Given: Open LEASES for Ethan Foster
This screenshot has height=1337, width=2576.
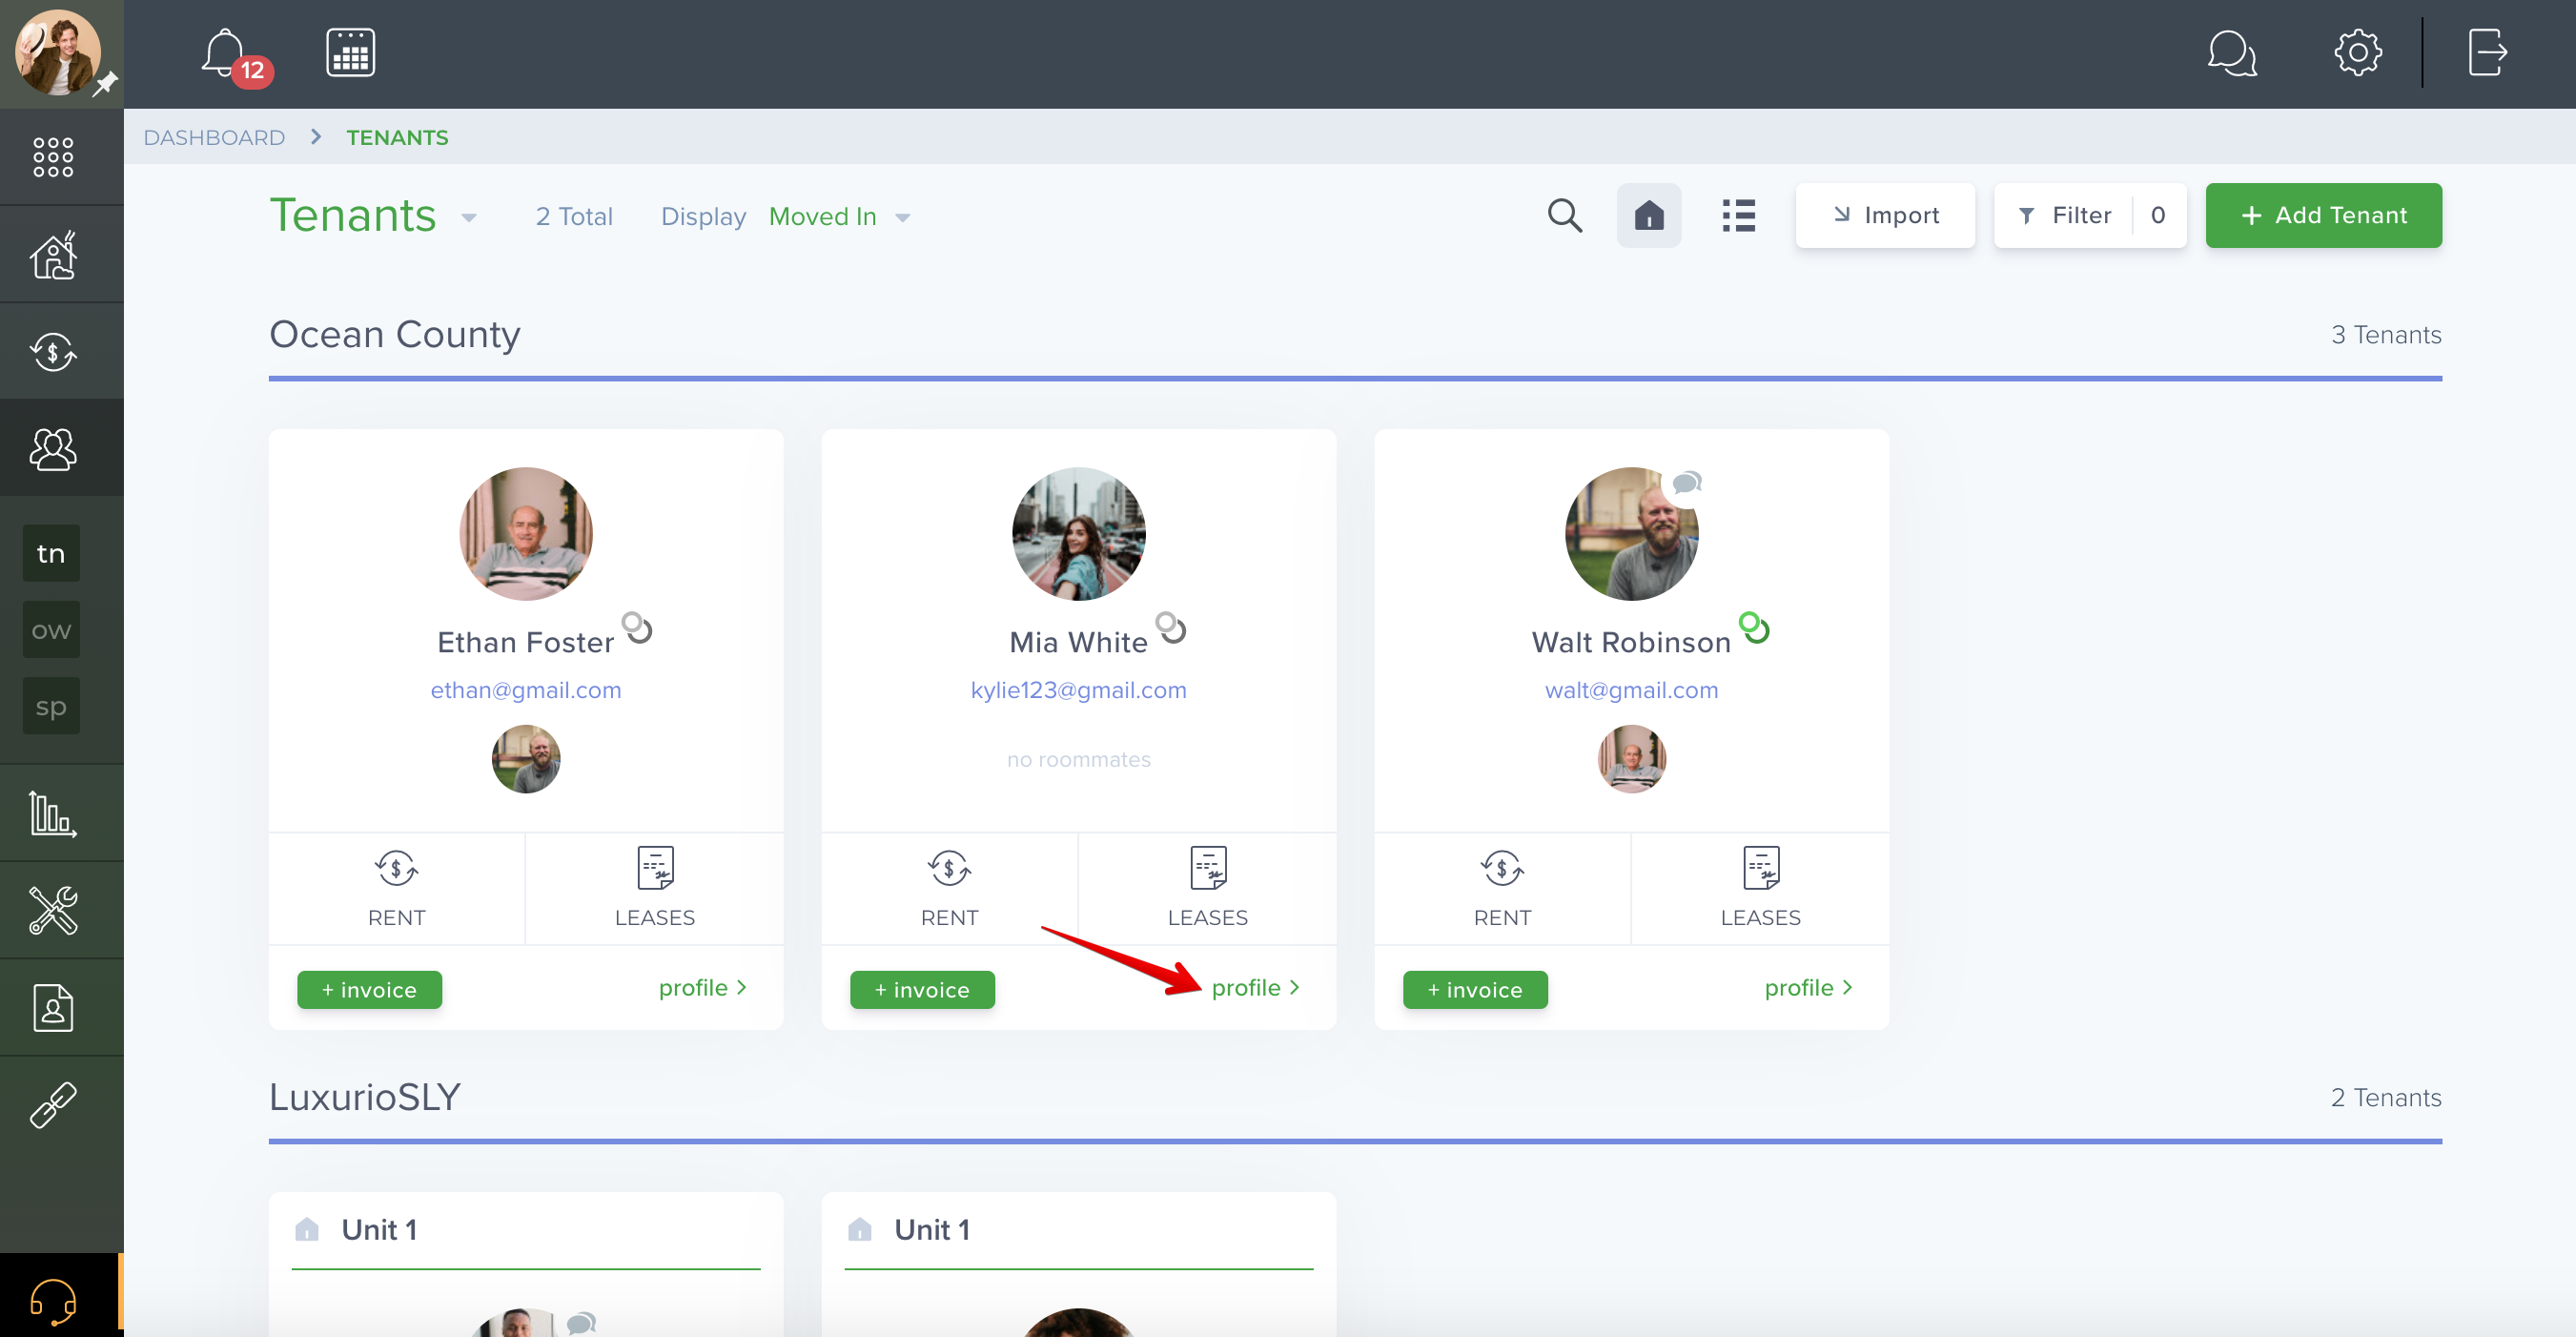Looking at the screenshot, I should [654, 888].
